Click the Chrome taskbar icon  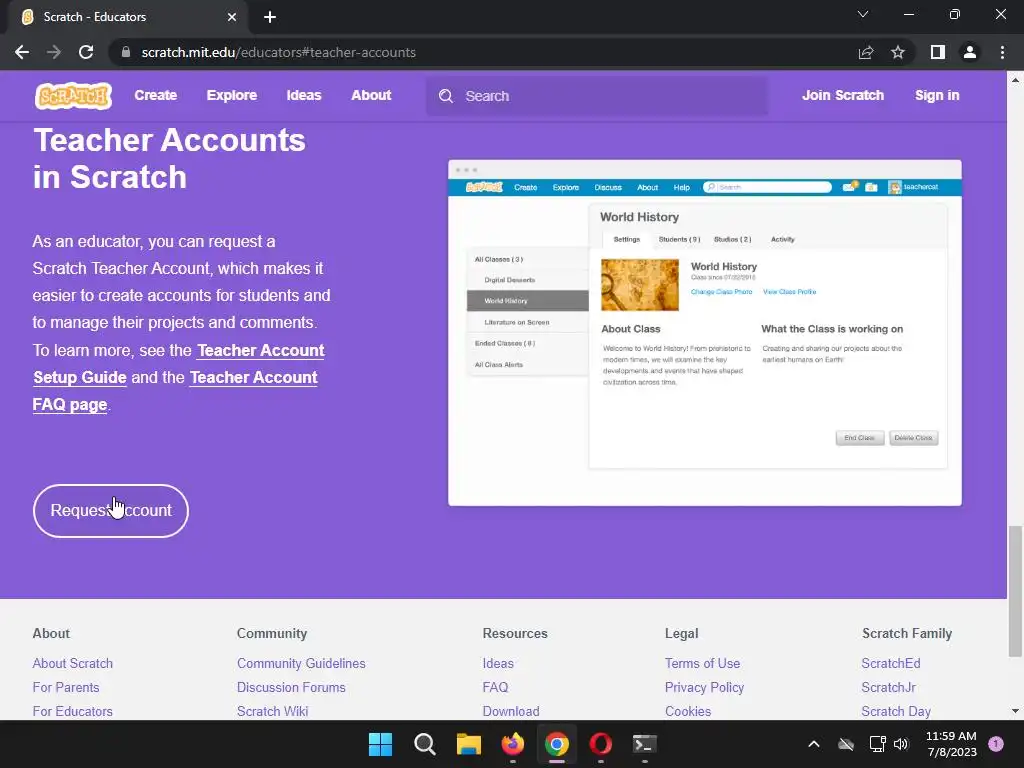coord(556,744)
